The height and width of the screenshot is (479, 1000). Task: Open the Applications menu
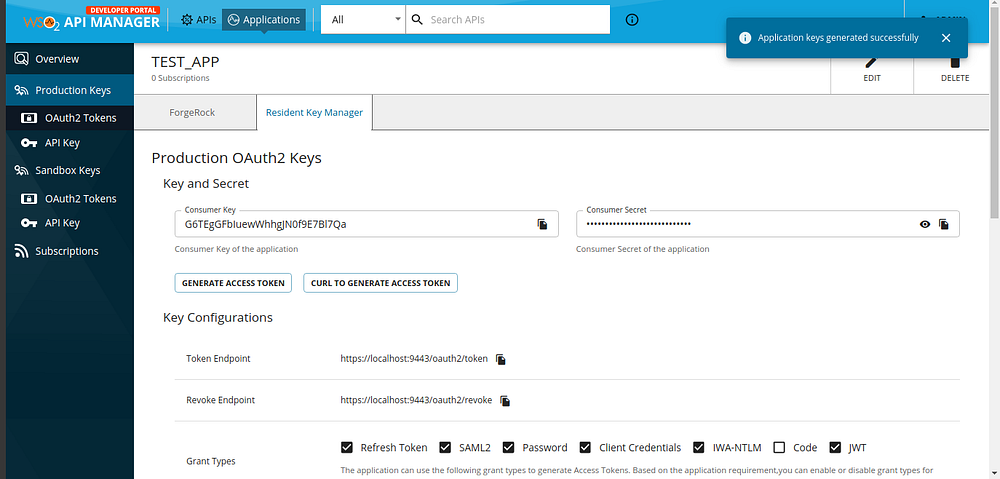point(264,20)
